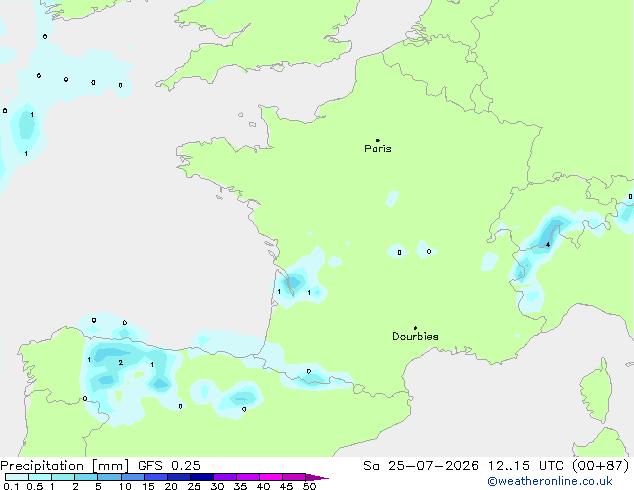Viewport: 634px width, 490px height.
Task: Click the '4' precipitation value over the Alps
Action: [548, 245]
